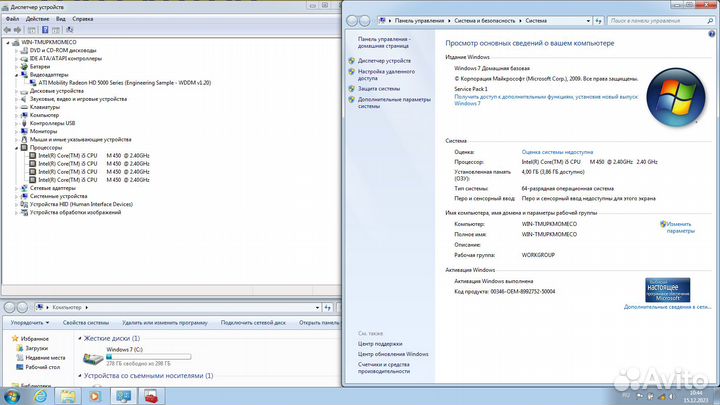The height and width of the screenshot is (405, 720).
Task: Click the genuine Microsoft software badge
Action: 667,290
